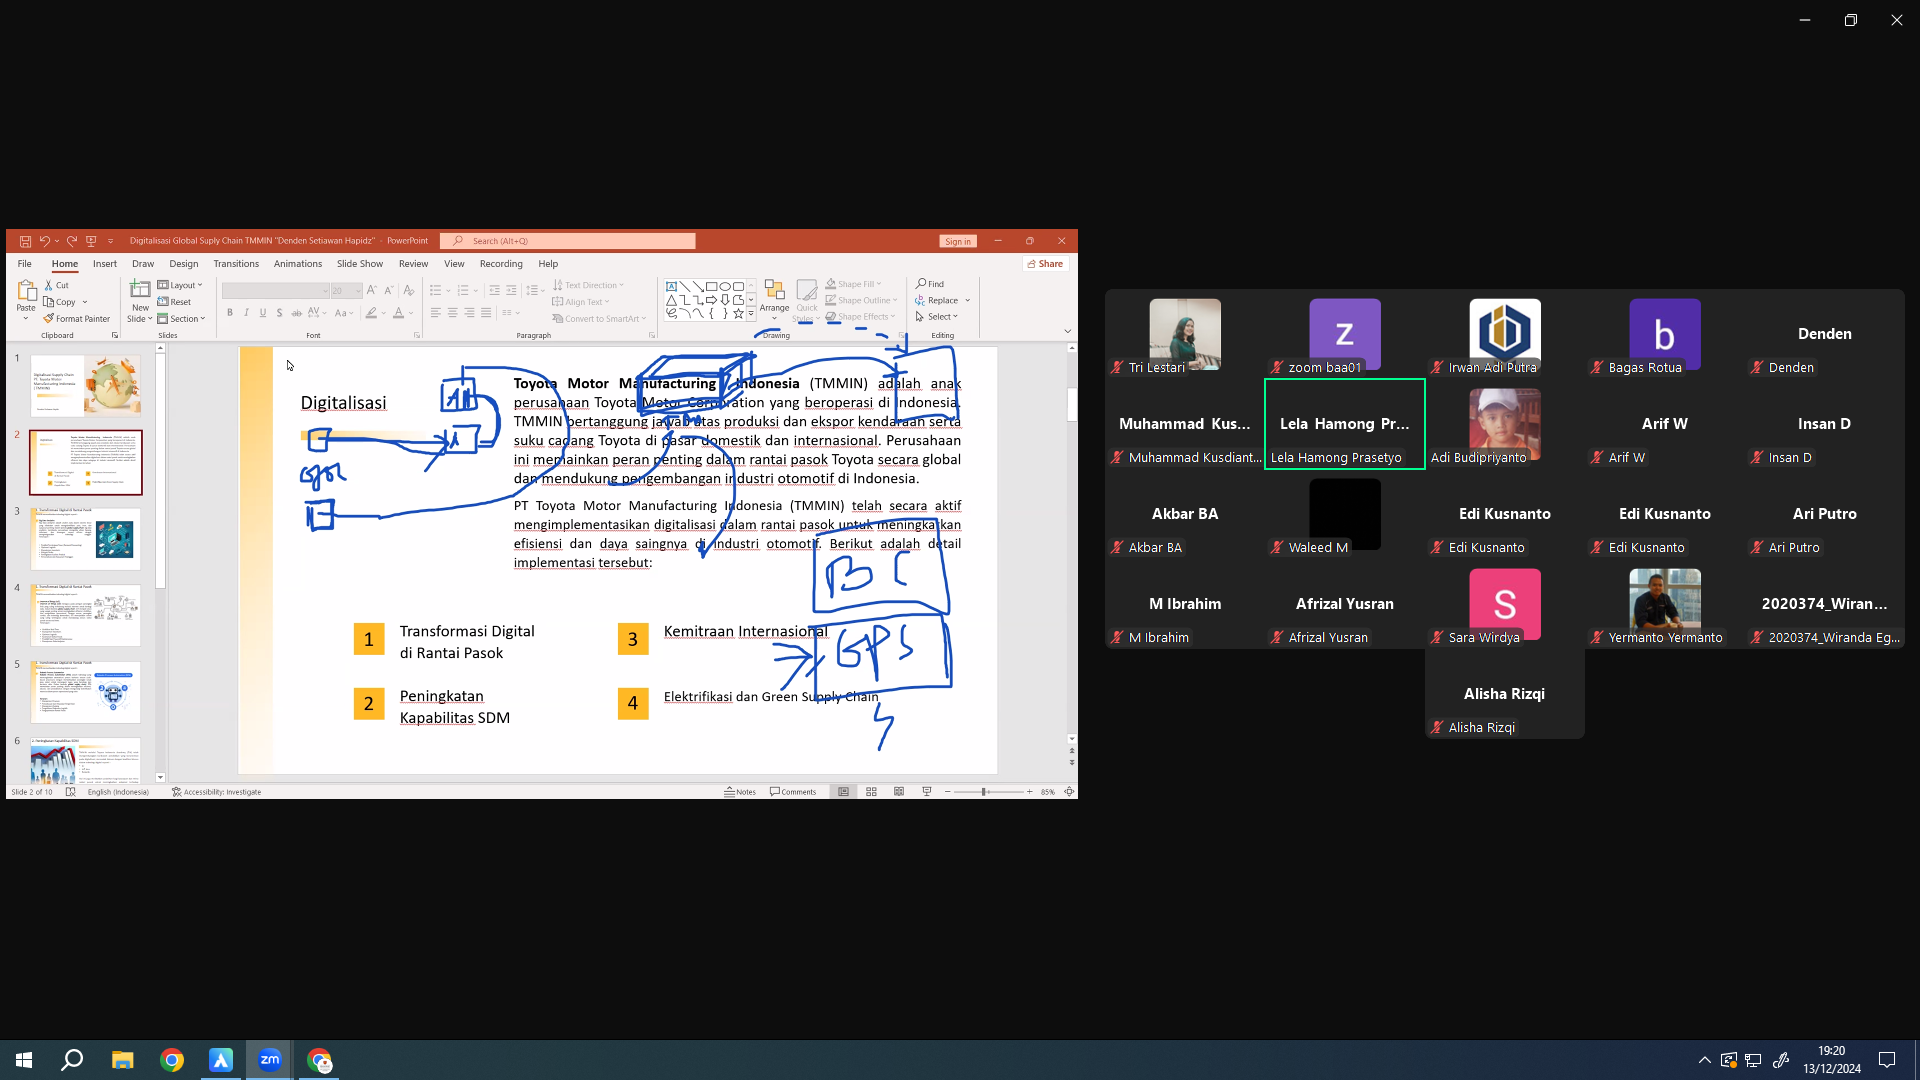Switch to the Review tab
Screen dimensions: 1920x1080
[413, 264]
